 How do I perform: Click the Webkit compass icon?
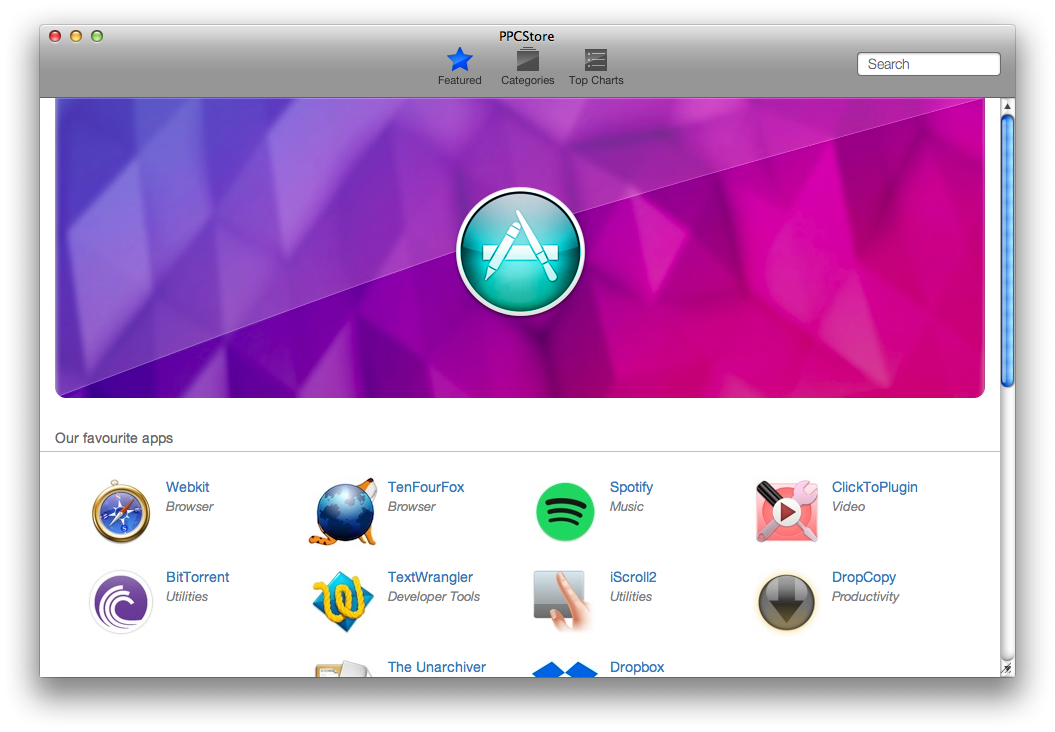tap(120, 511)
